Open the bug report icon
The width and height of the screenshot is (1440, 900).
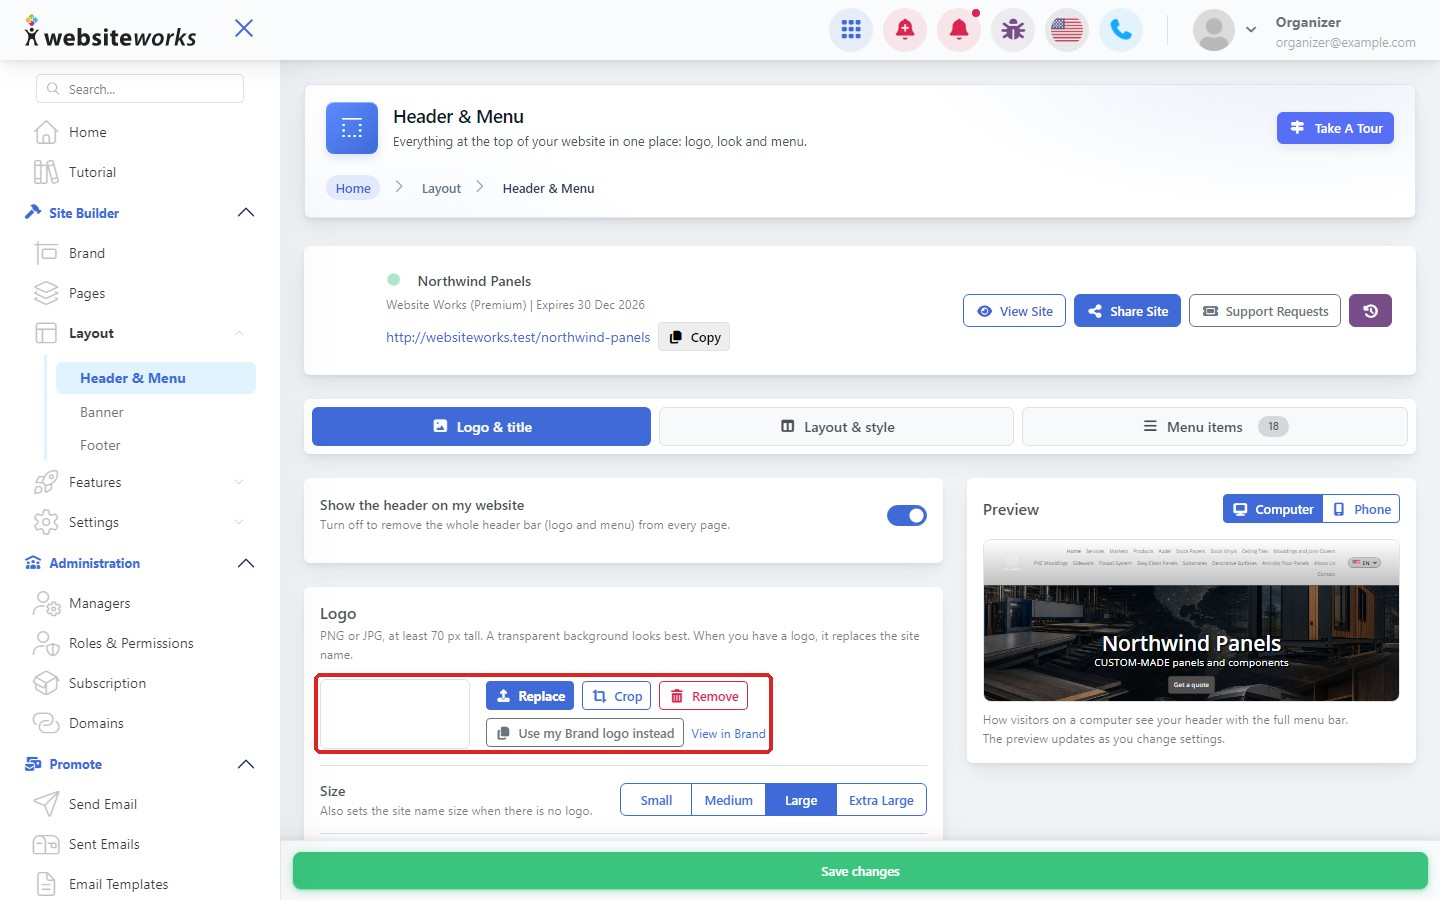[1013, 30]
